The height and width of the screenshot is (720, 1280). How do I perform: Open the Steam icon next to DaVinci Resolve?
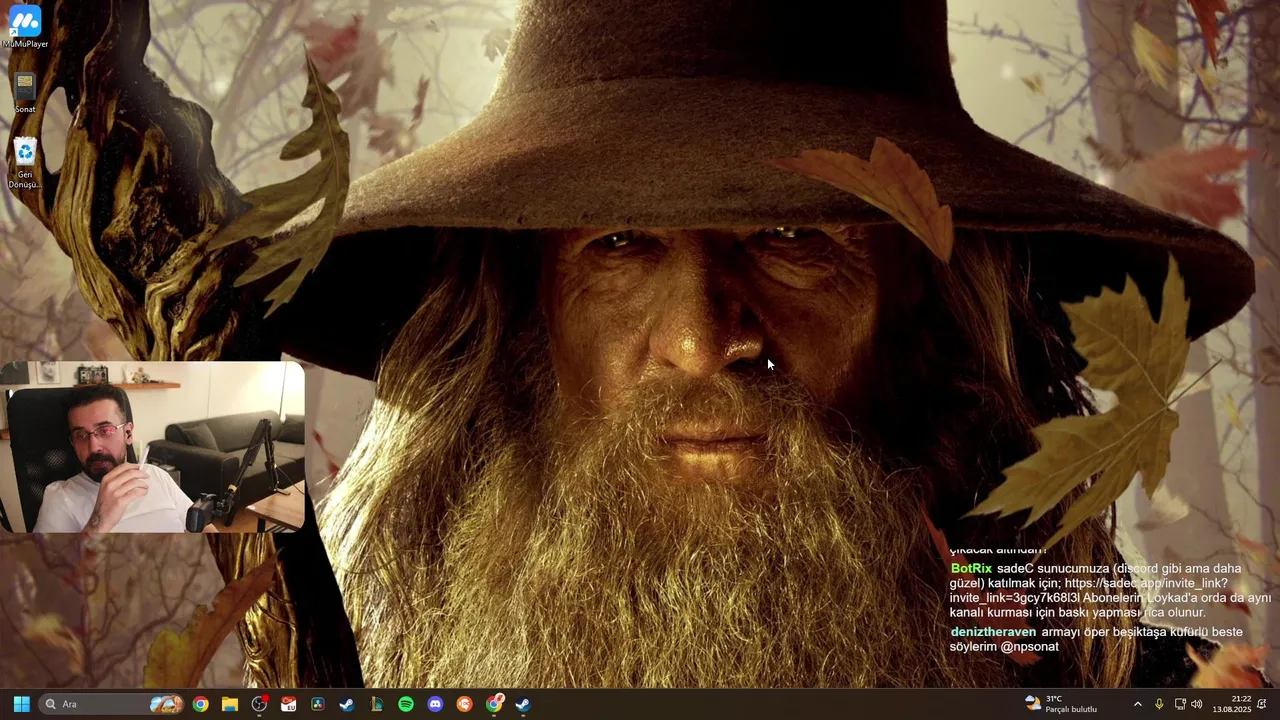pyautogui.click(x=347, y=704)
